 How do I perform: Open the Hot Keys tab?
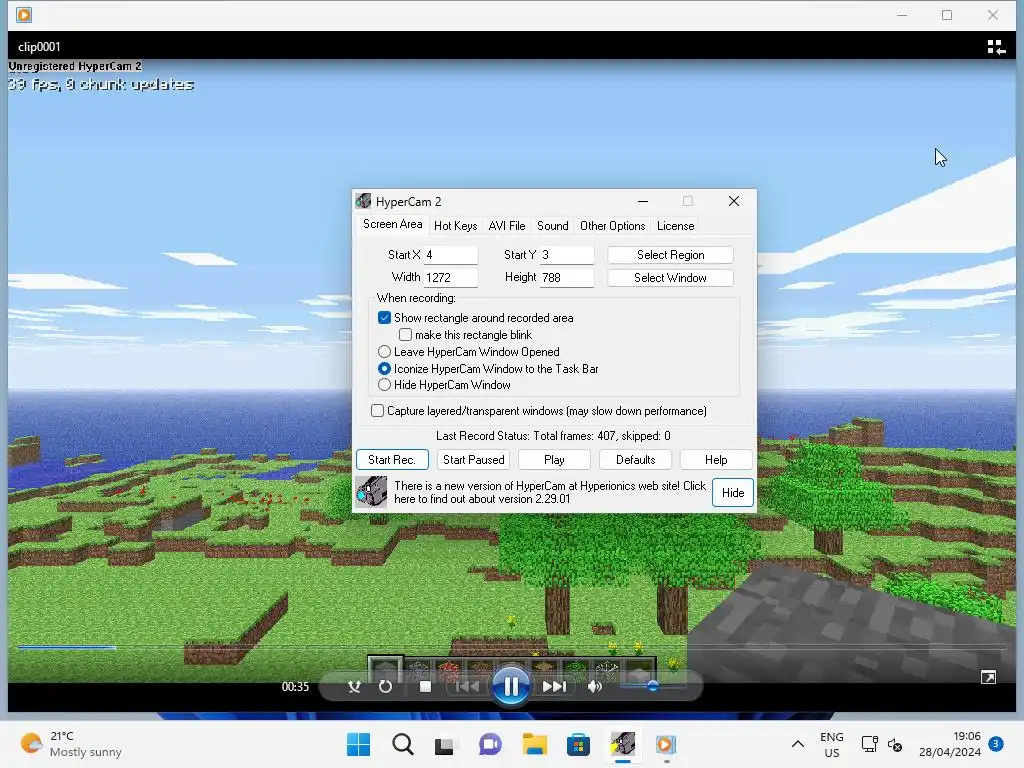[455, 226]
